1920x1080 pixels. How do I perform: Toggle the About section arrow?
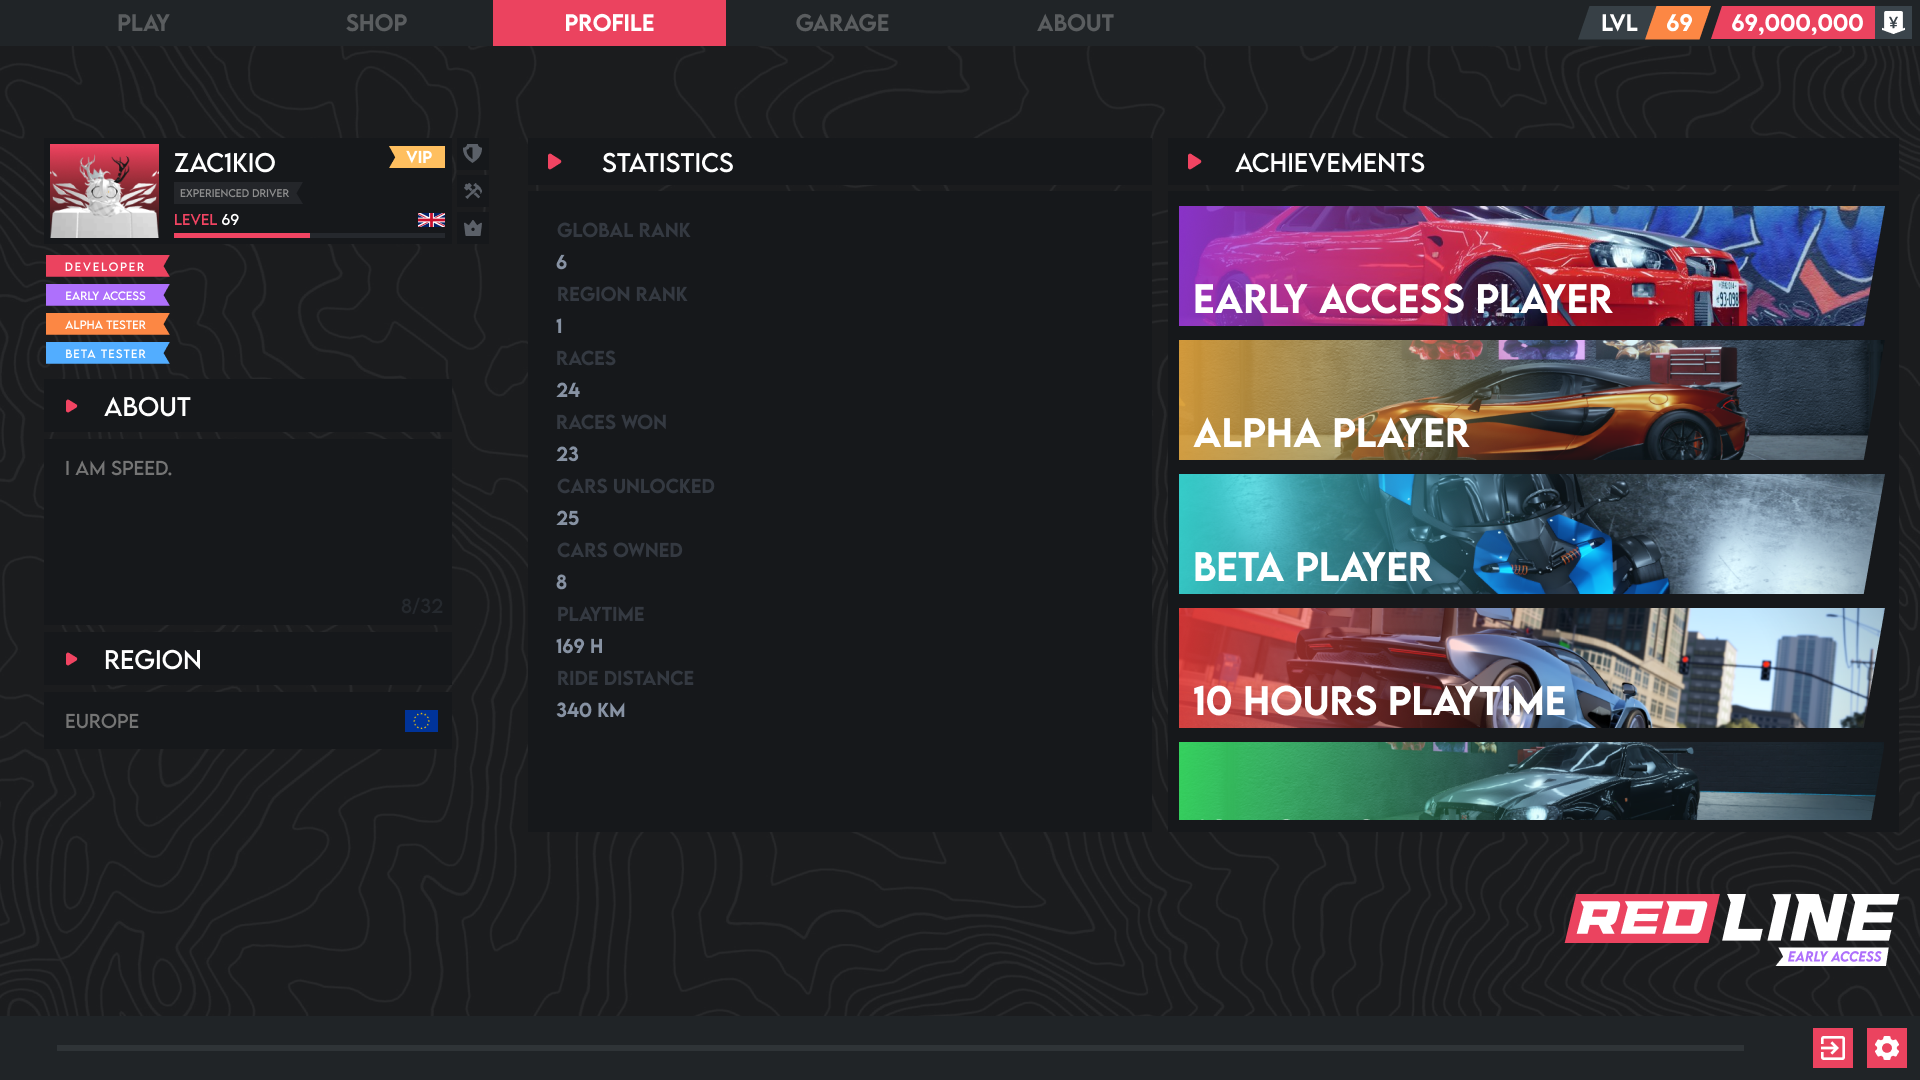pyautogui.click(x=72, y=406)
